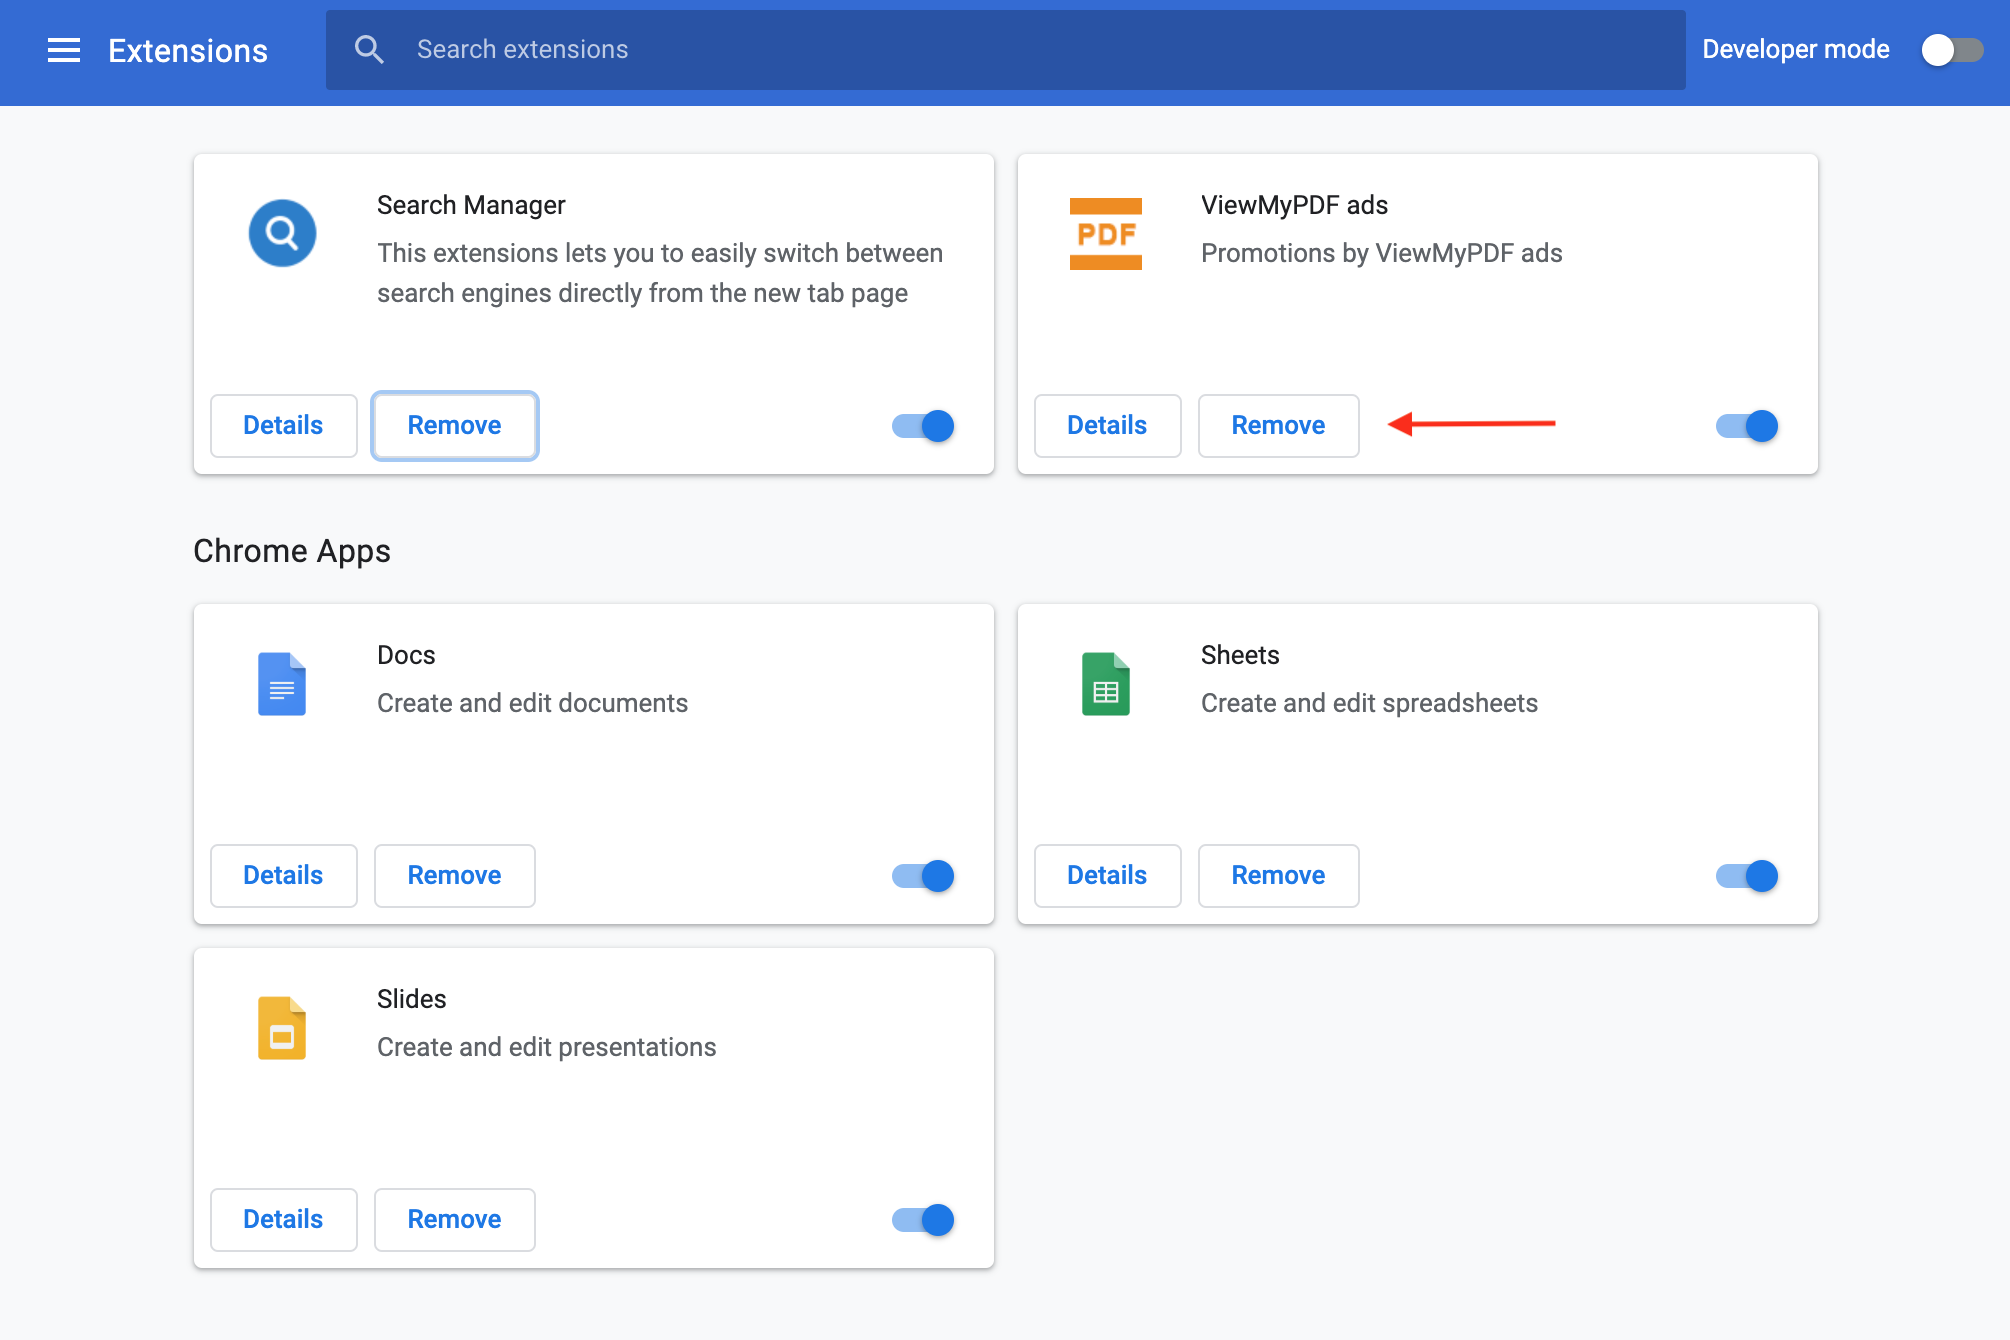The width and height of the screenshot is (2010, 1340).
Task: Click the Search Manager title text
Action: tap(471, 205)
